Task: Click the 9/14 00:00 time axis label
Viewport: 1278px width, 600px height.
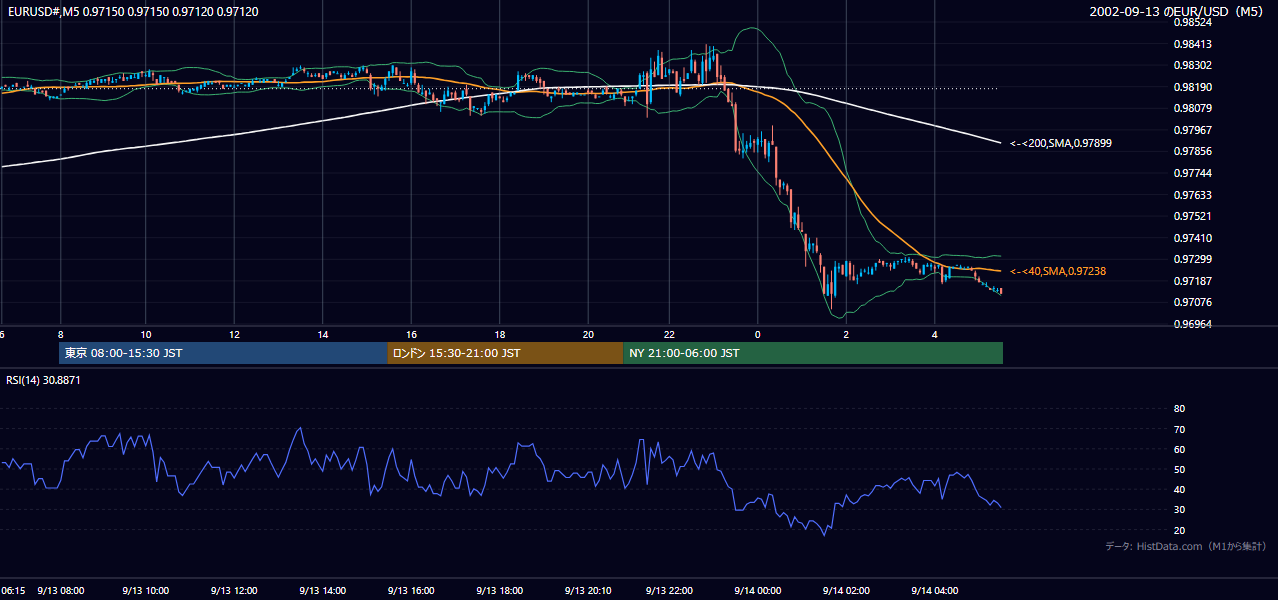Action: tap(757, 591)
